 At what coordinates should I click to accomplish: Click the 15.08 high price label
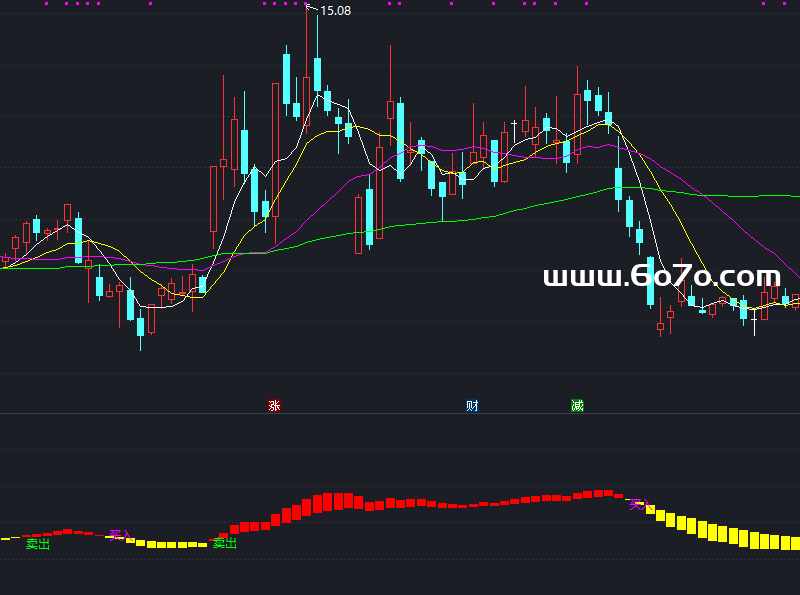tap(335, 11)
